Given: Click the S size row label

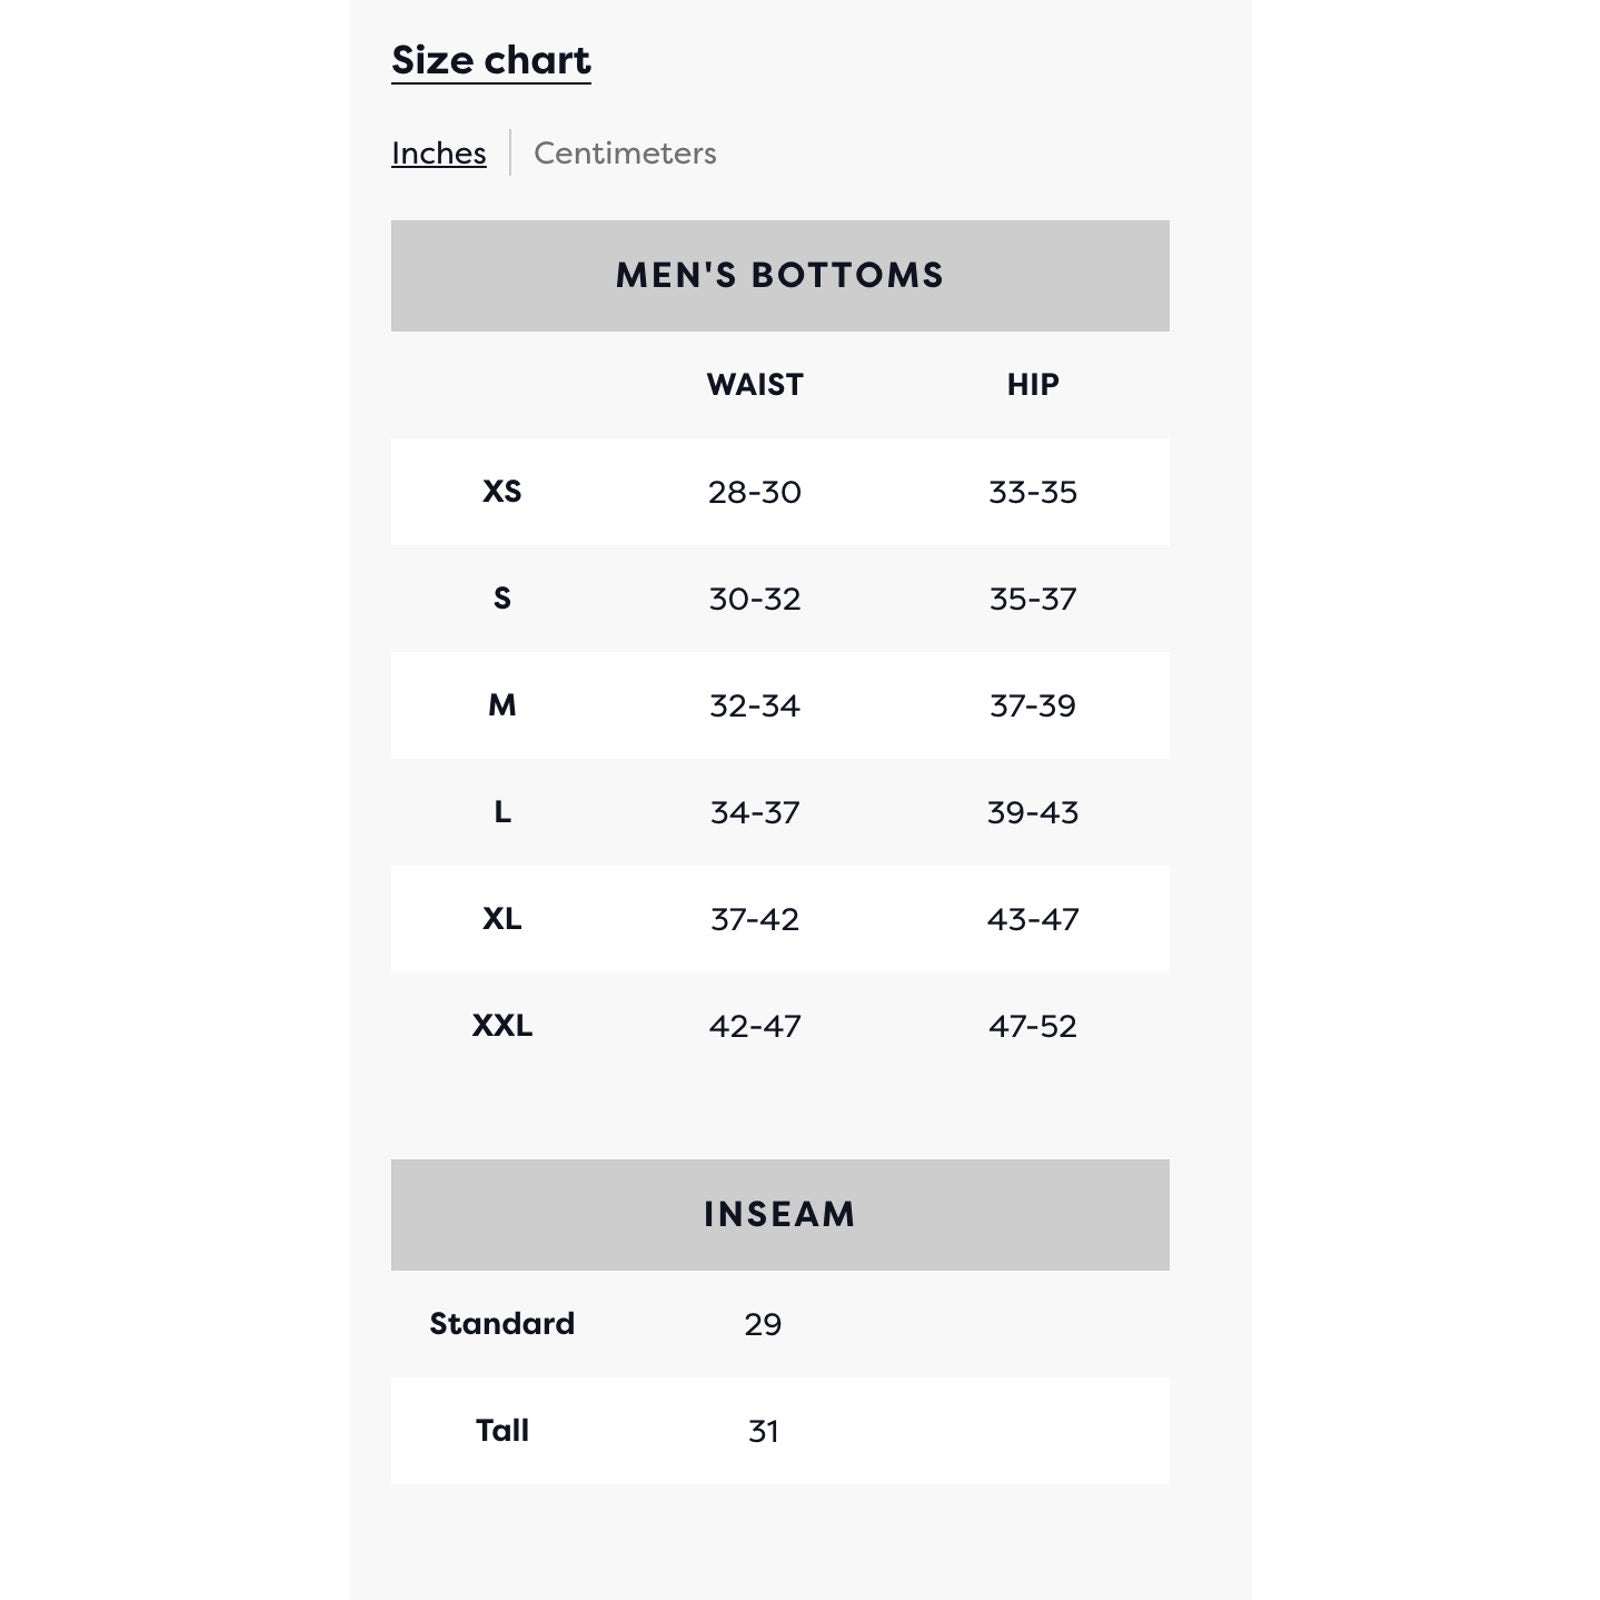Looking at the screenshot, I should [502, 598].
